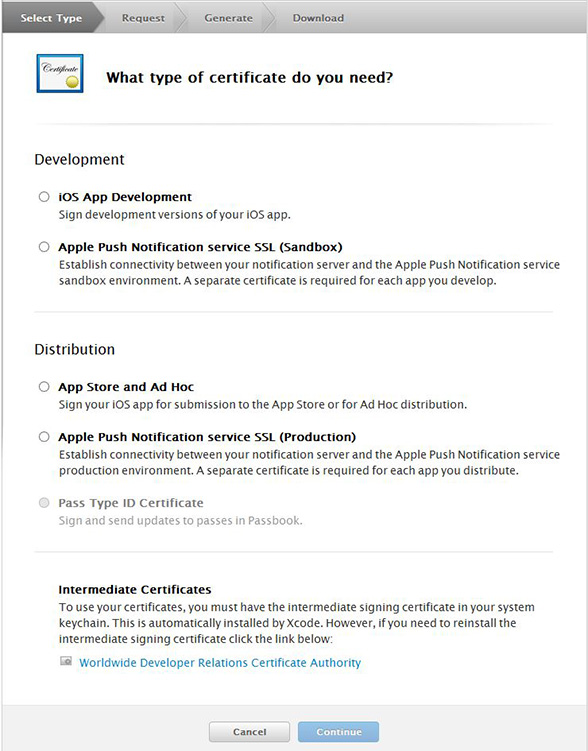Select Apple Push Notification service SSL (Production) option
This screenshot has height=751, width=588.
point(44,436)
